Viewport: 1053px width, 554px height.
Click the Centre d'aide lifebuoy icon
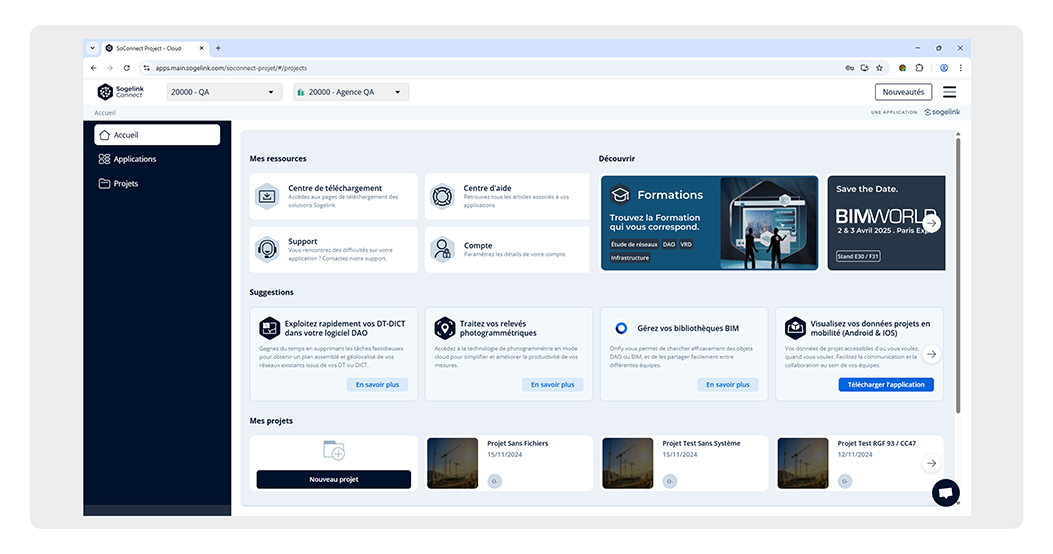[x=442, y=196]
